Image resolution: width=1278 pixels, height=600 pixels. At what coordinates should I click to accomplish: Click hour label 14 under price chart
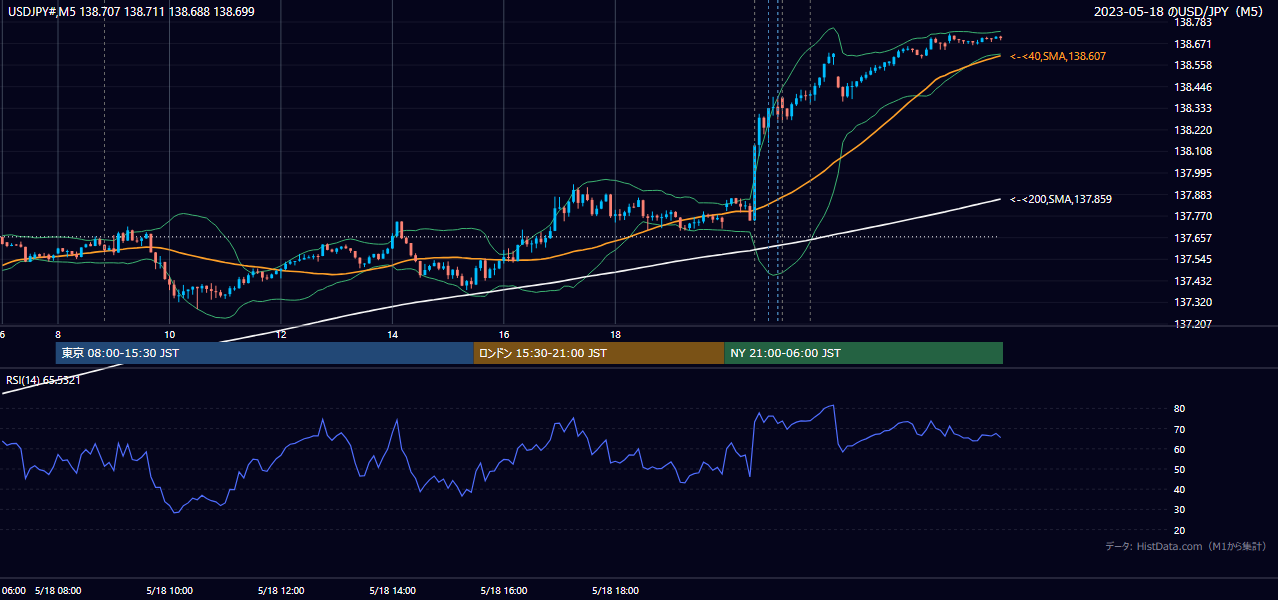click(x=393, y=334)
